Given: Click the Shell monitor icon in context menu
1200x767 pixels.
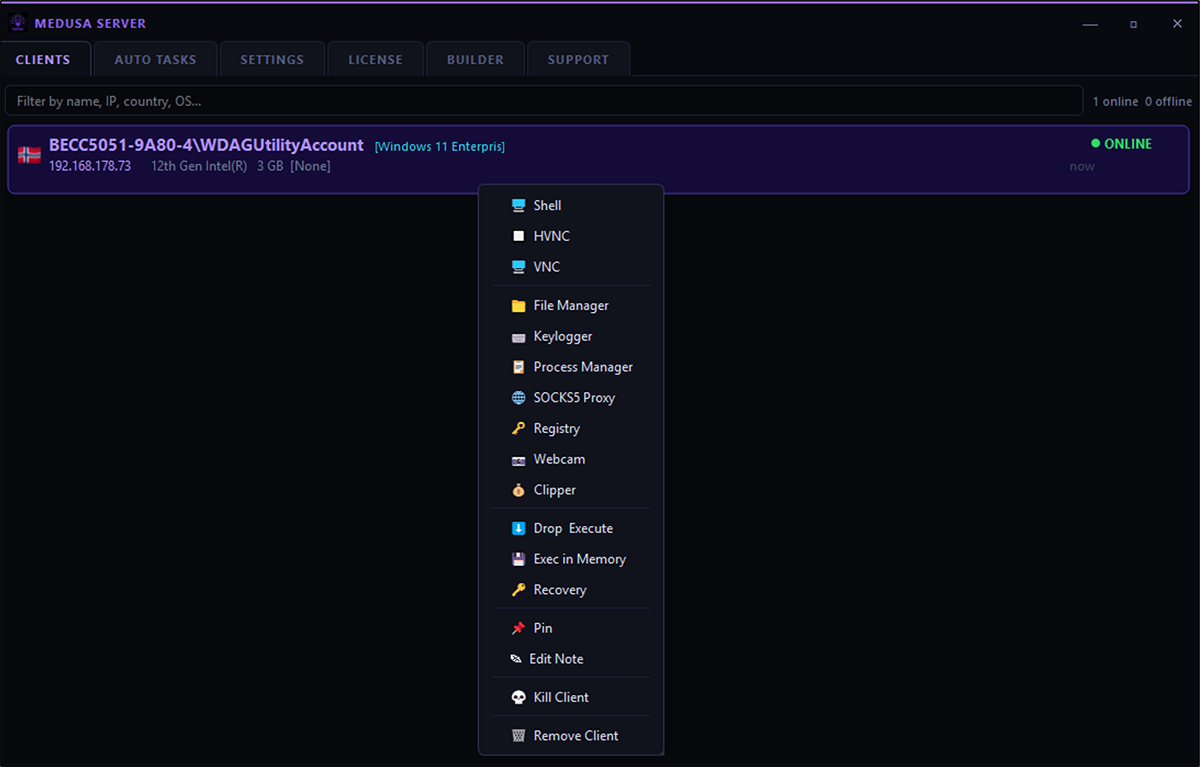Looking at the screenshot, I should [518, 205].
